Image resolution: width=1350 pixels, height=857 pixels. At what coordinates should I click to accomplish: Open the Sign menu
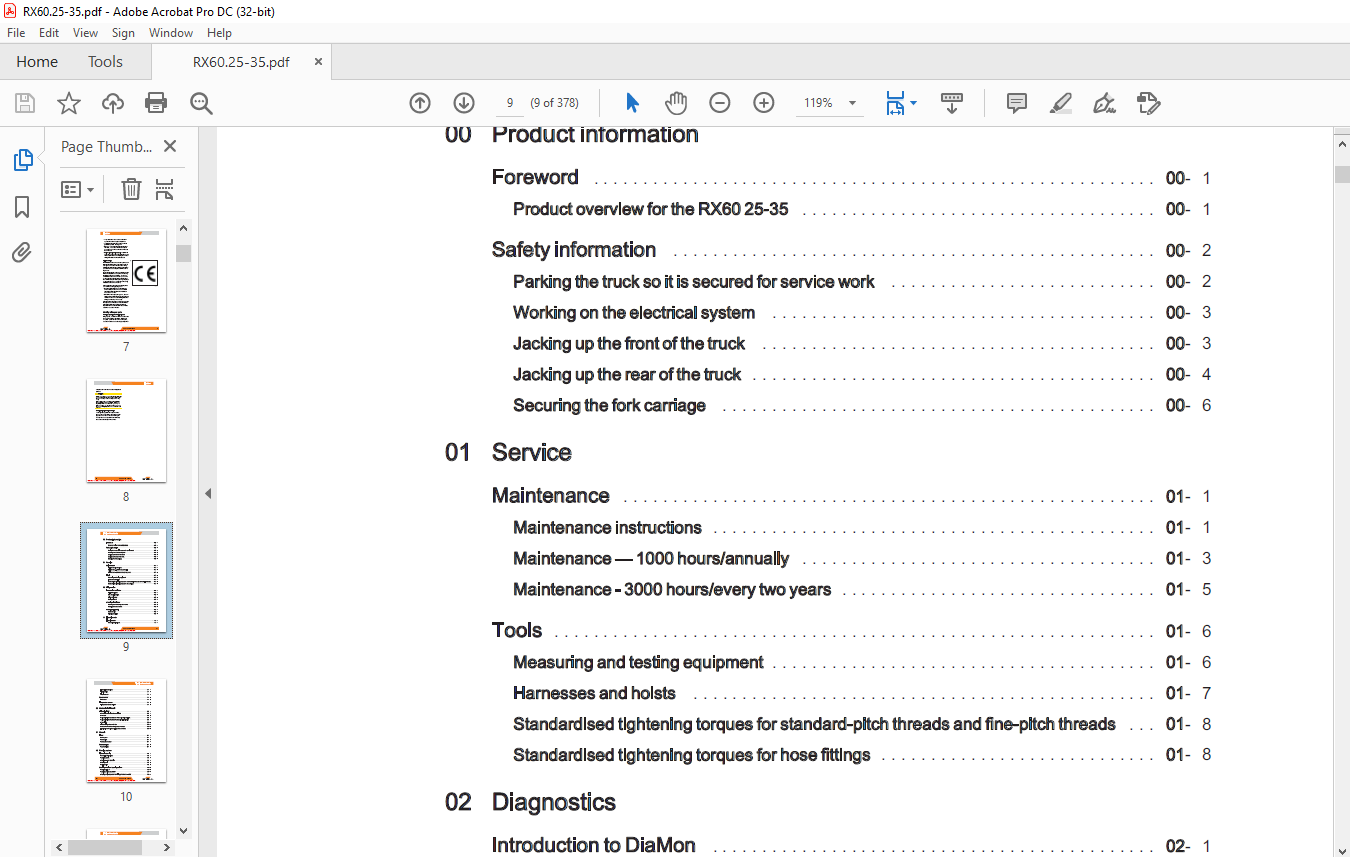(x=123, y=33)
